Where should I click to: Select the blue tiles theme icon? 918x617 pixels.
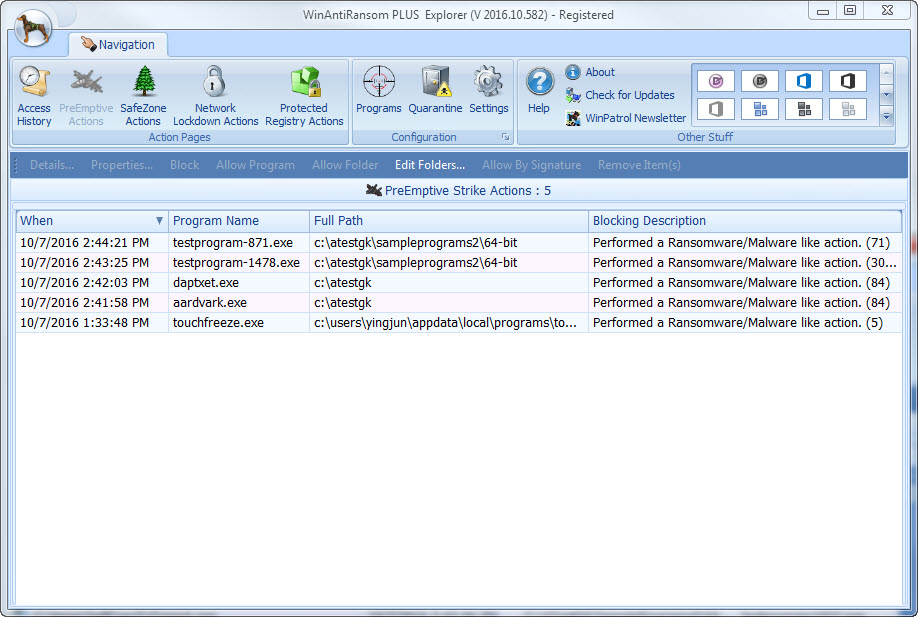coord(760,109)
